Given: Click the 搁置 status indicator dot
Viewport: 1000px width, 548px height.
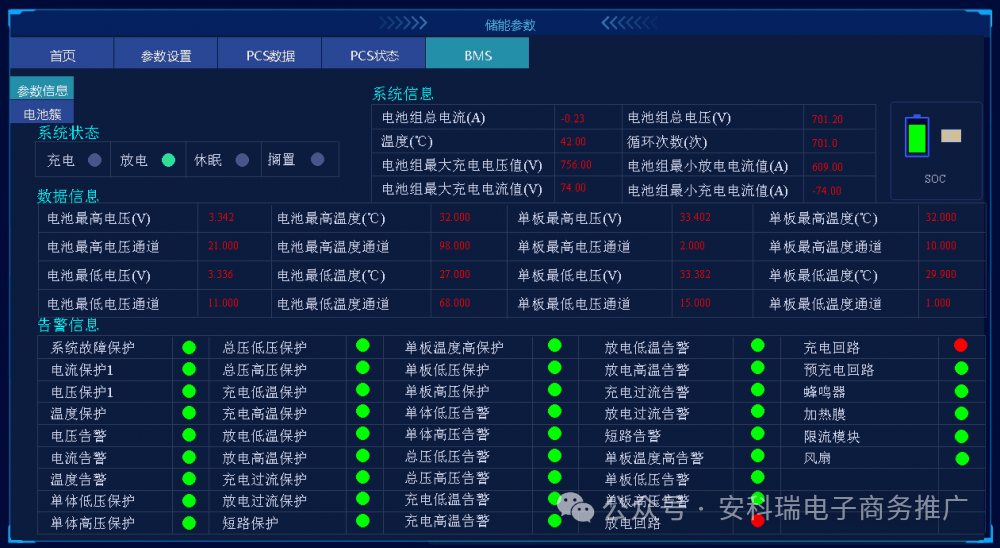Looking at the screenshot, I should (x=318, y=159).
